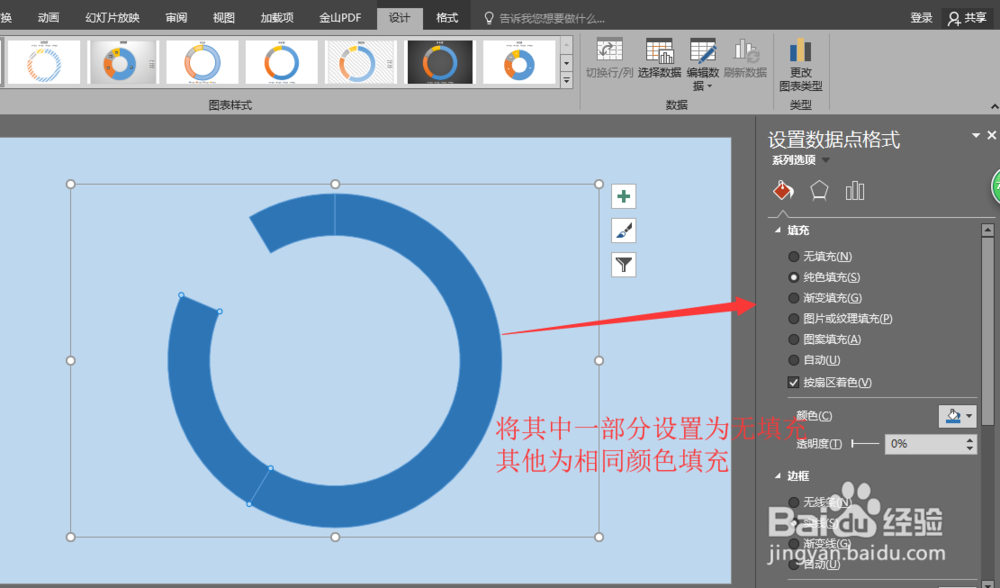This screenshot has width=1000, height=588.
Task: Choose the thin-ring doughnut style fourth thumbnail
Action: 281,62
